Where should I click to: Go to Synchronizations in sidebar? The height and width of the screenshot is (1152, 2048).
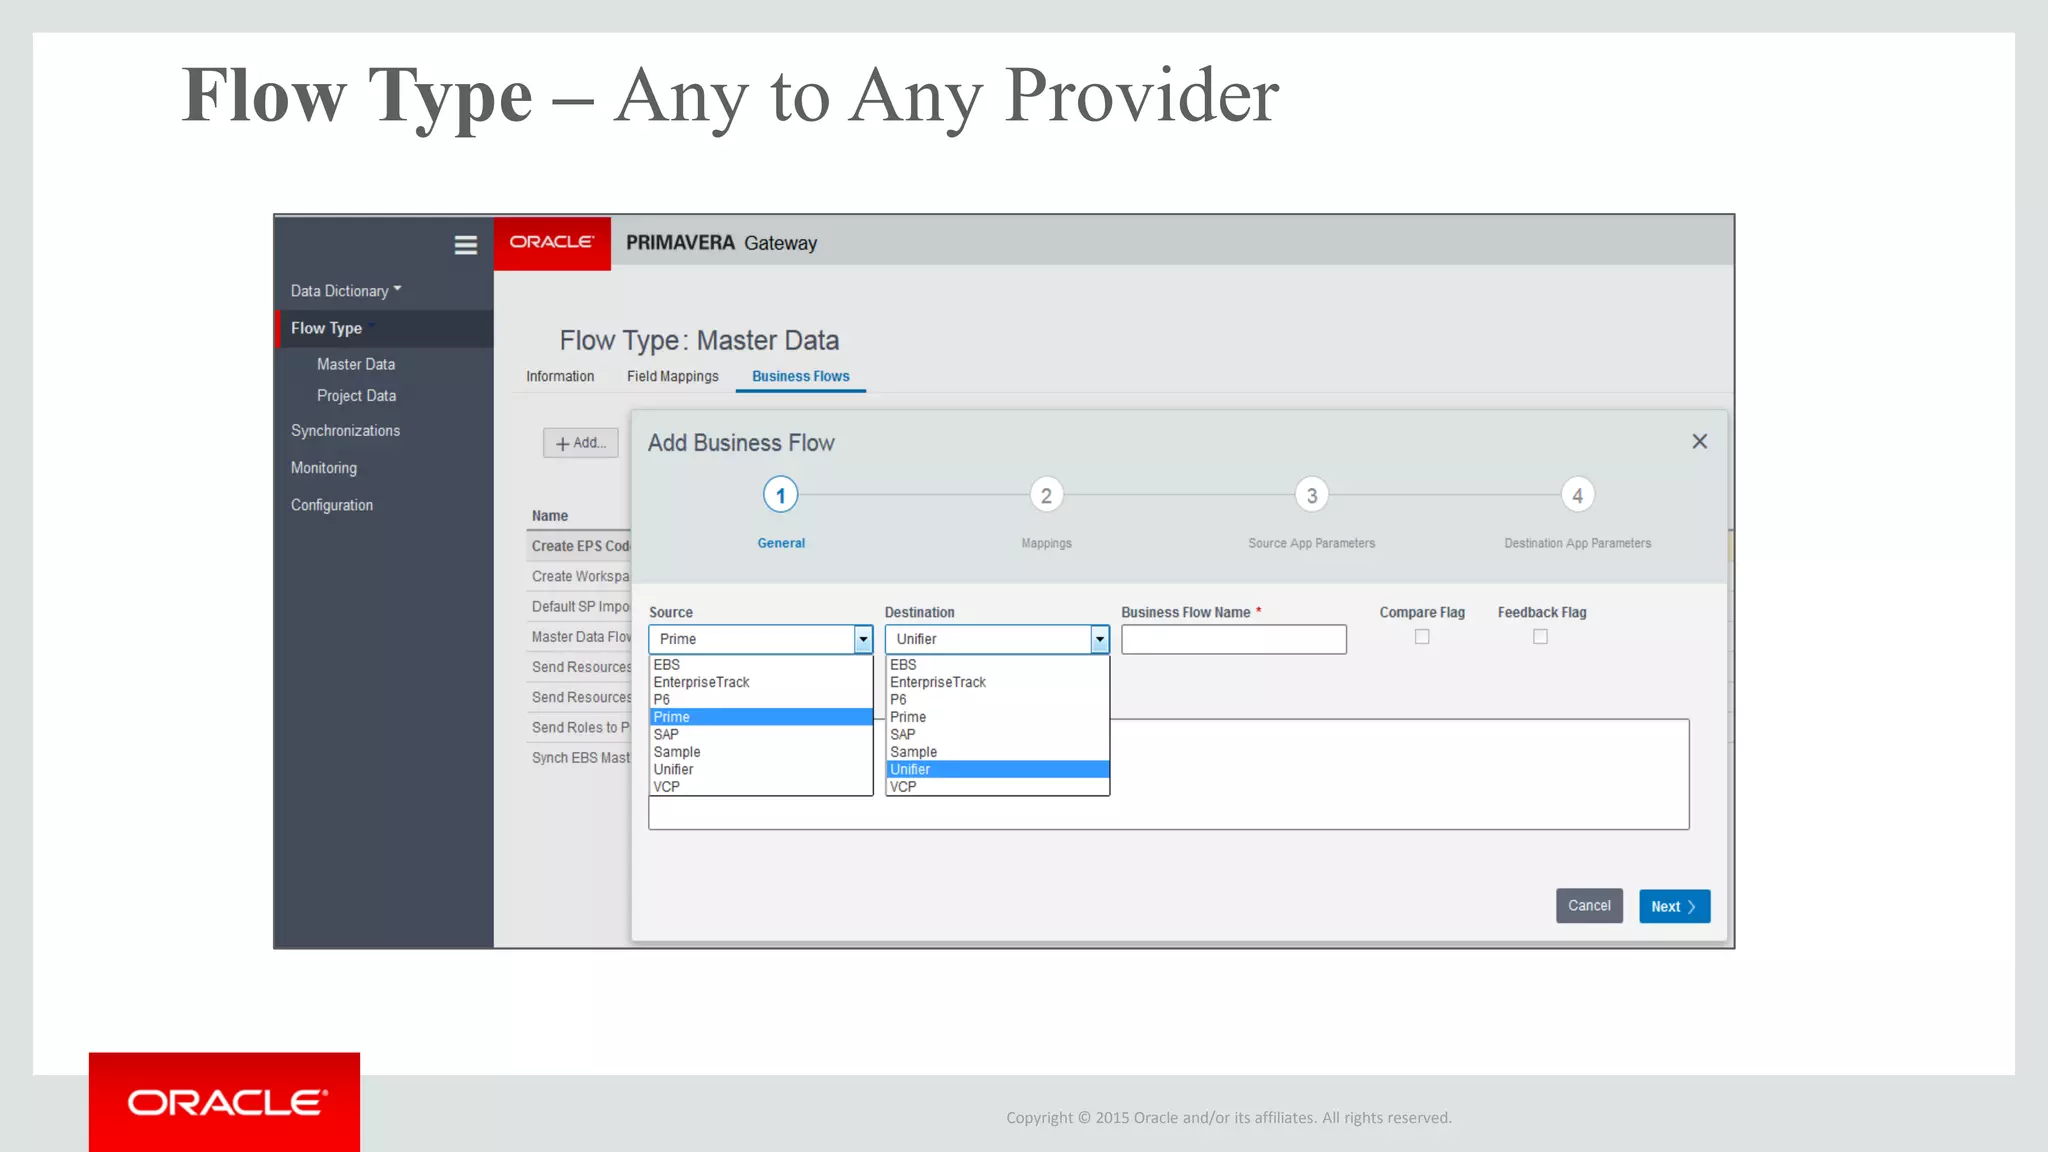(x=345, y=431)
